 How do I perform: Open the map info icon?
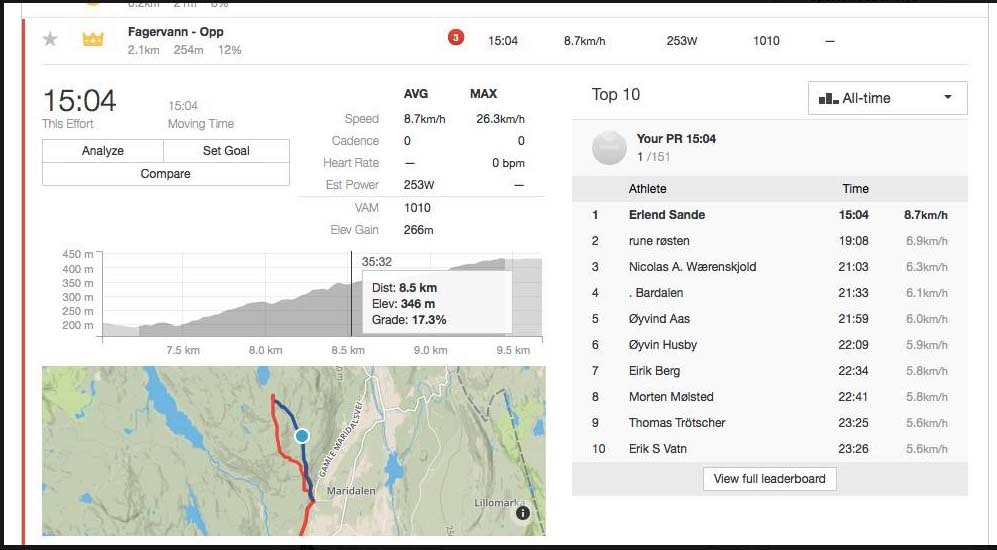tap(522, 513)
